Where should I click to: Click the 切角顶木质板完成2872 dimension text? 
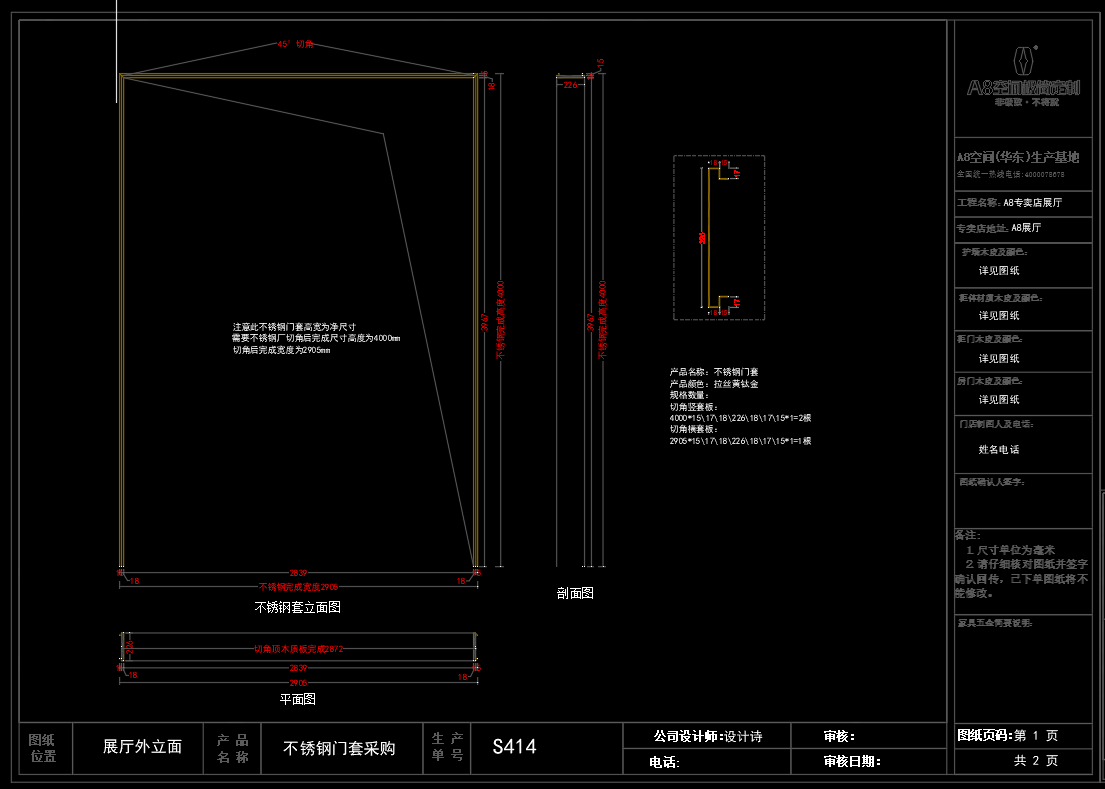coord(298,649)
